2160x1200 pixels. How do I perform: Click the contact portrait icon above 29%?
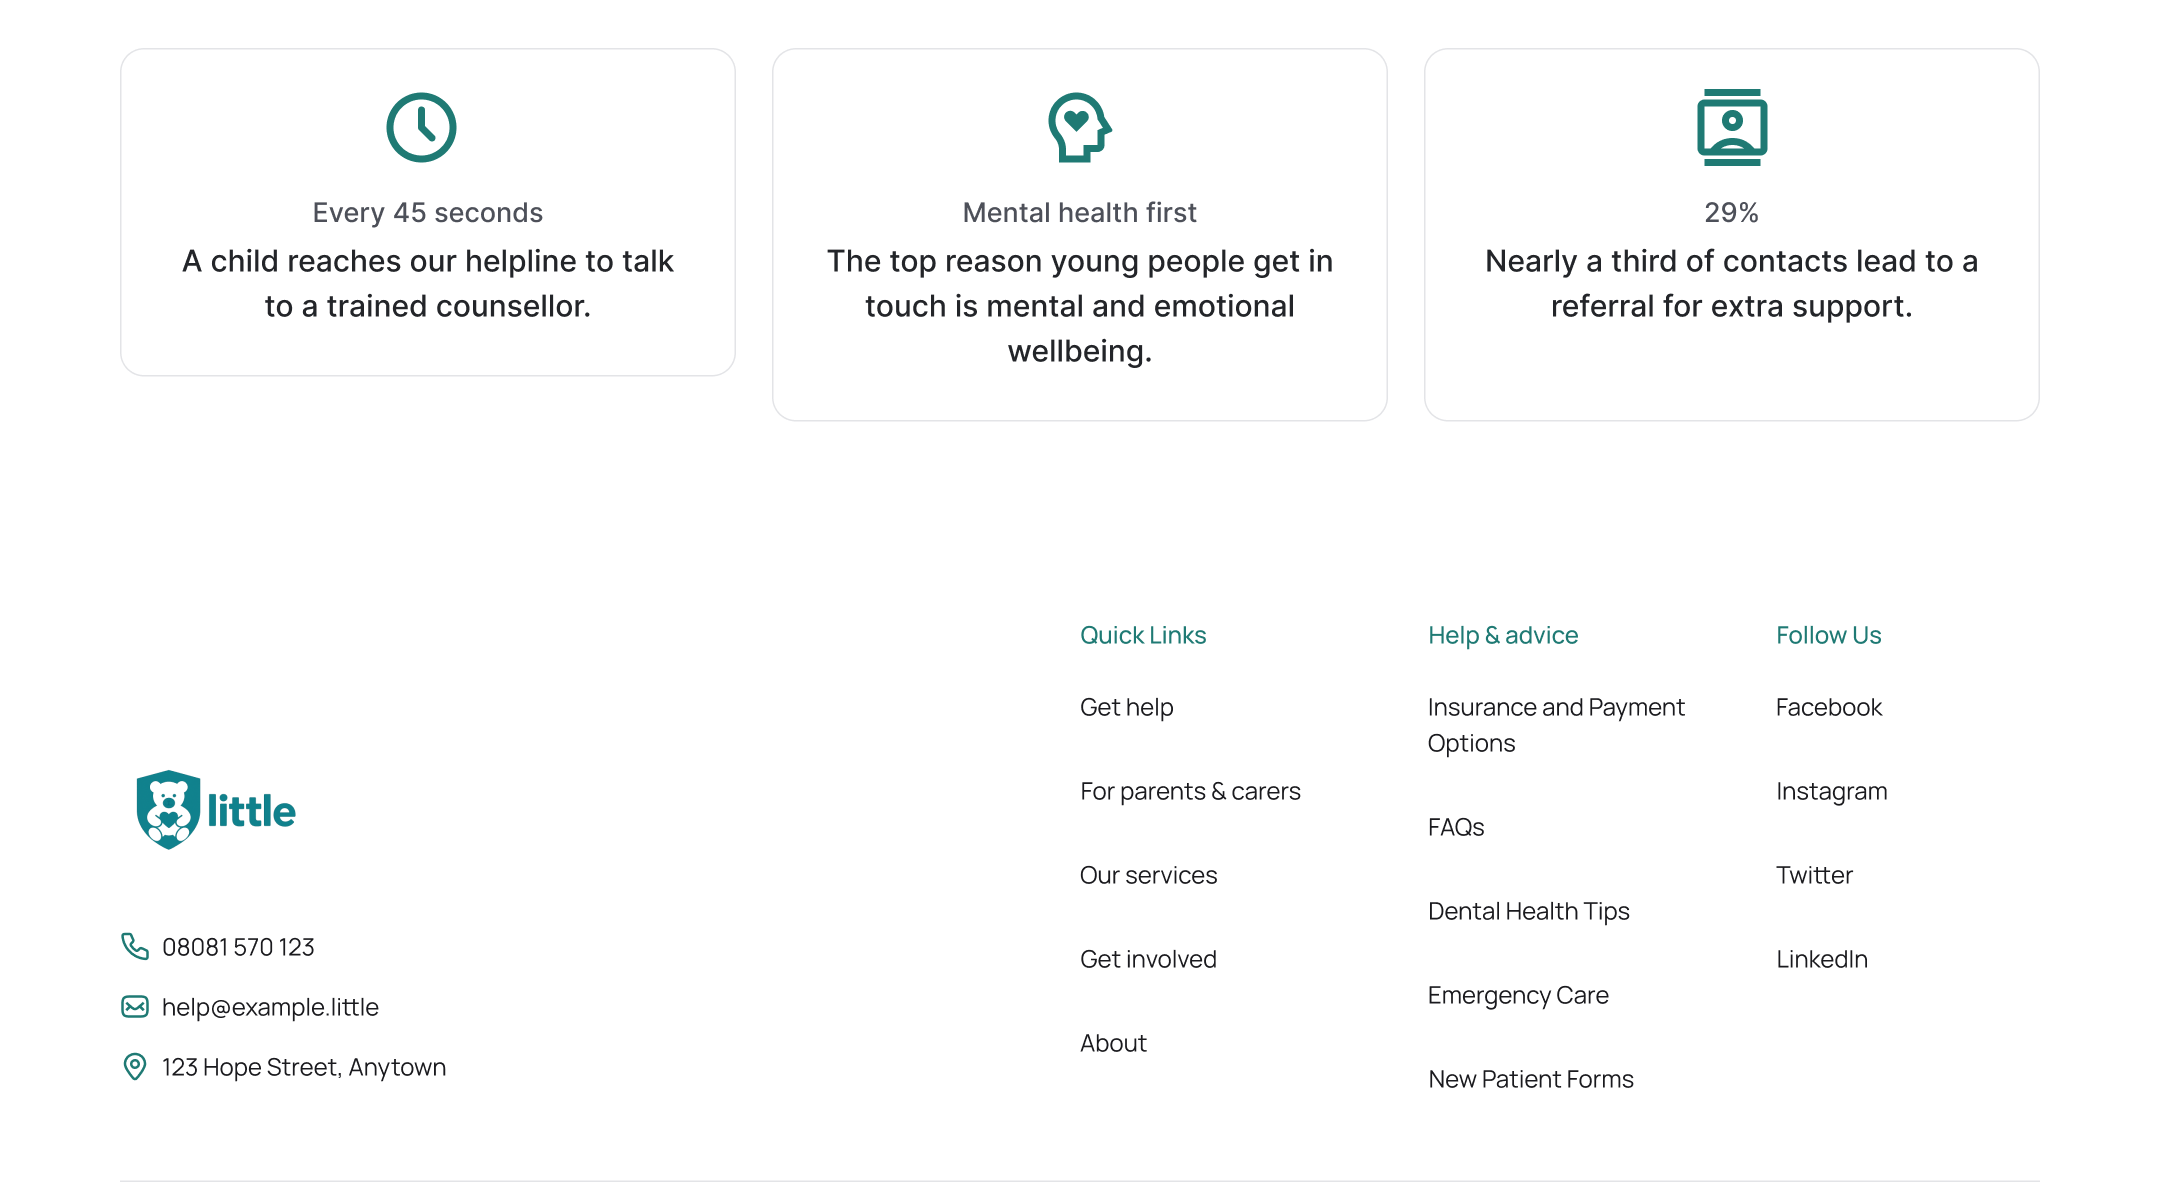click(1731, 128)
